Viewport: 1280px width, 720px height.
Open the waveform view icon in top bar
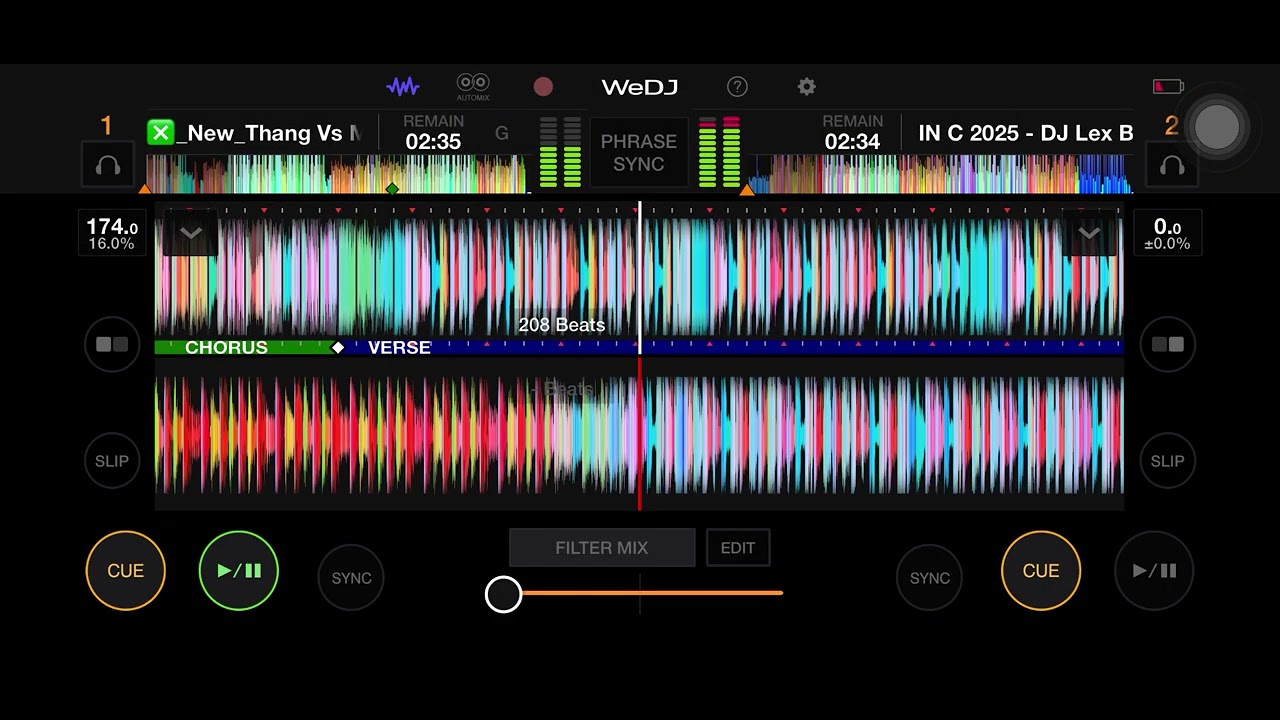pyautogui.click(x=403, y=87)
